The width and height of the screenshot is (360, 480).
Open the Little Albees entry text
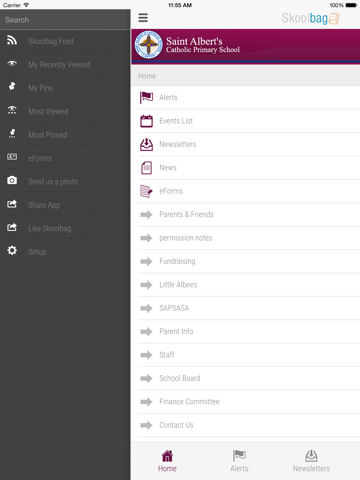(x=178, y=284)
